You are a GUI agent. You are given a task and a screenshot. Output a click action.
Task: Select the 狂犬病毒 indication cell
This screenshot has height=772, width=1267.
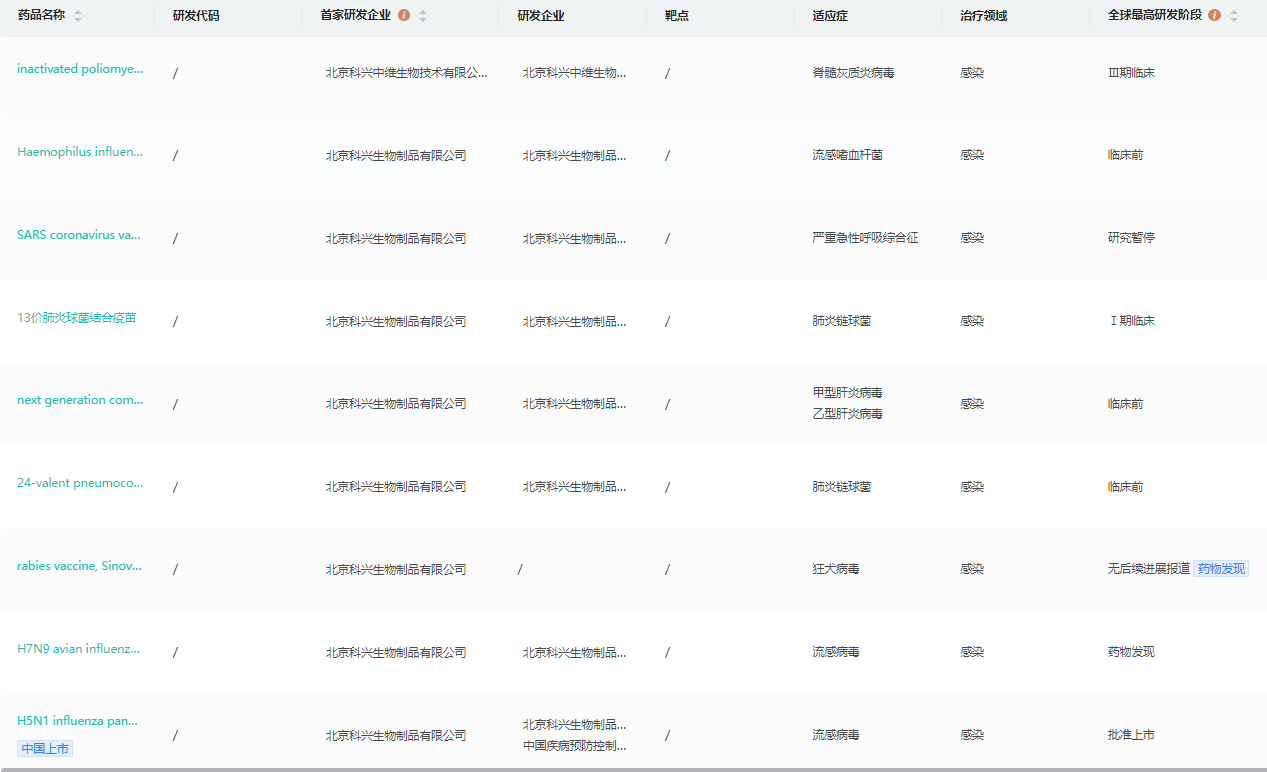[x=835, y=569]
